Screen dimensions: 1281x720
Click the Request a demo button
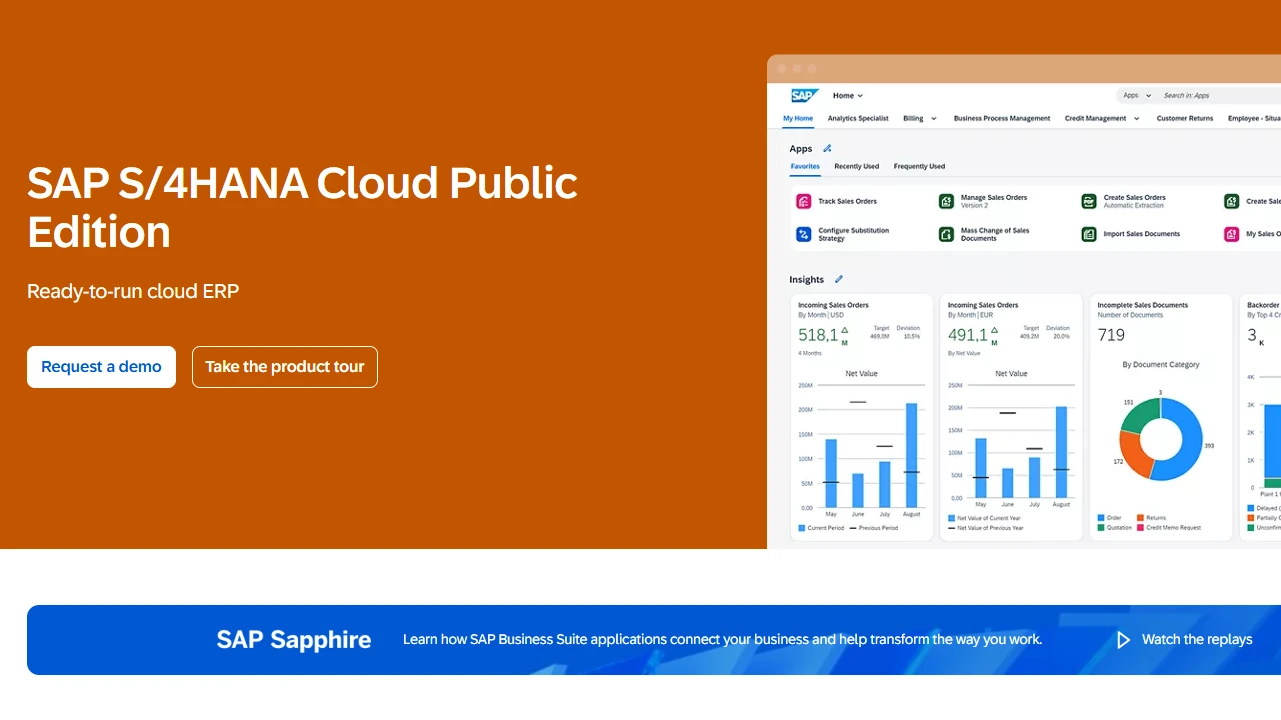101,367
